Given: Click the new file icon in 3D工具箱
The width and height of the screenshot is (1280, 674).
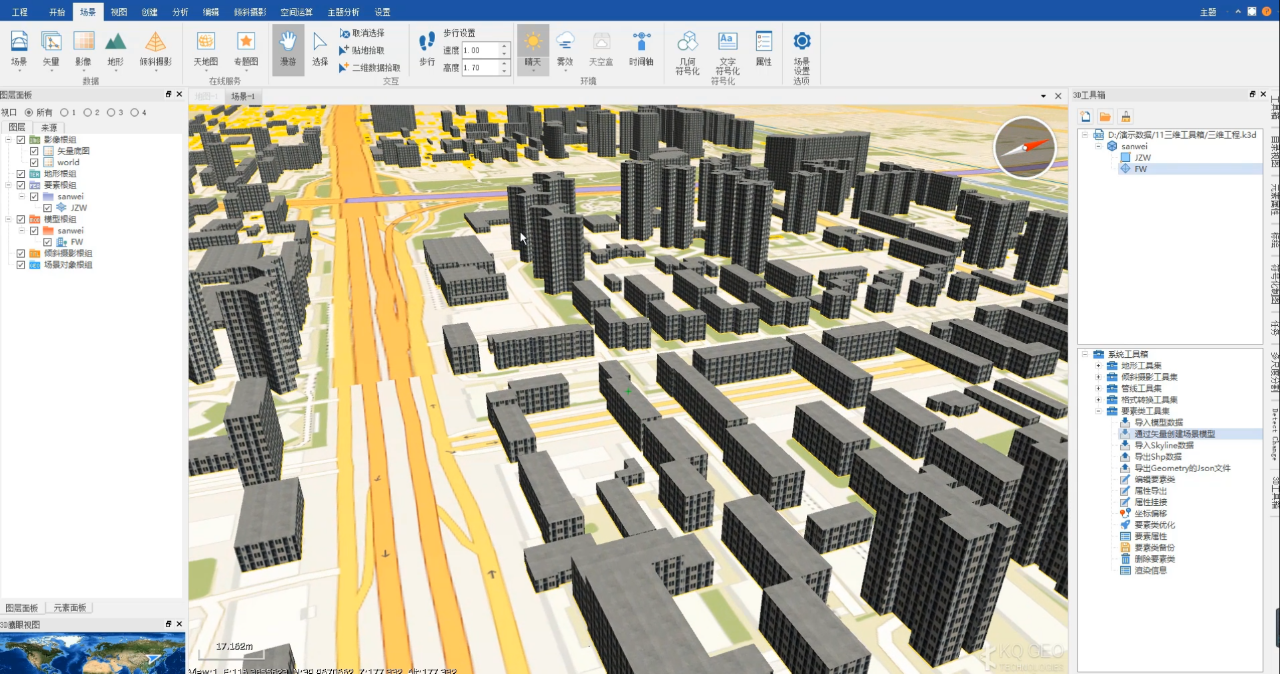Looking at the screenshot, I should [x=1086, y=117].
